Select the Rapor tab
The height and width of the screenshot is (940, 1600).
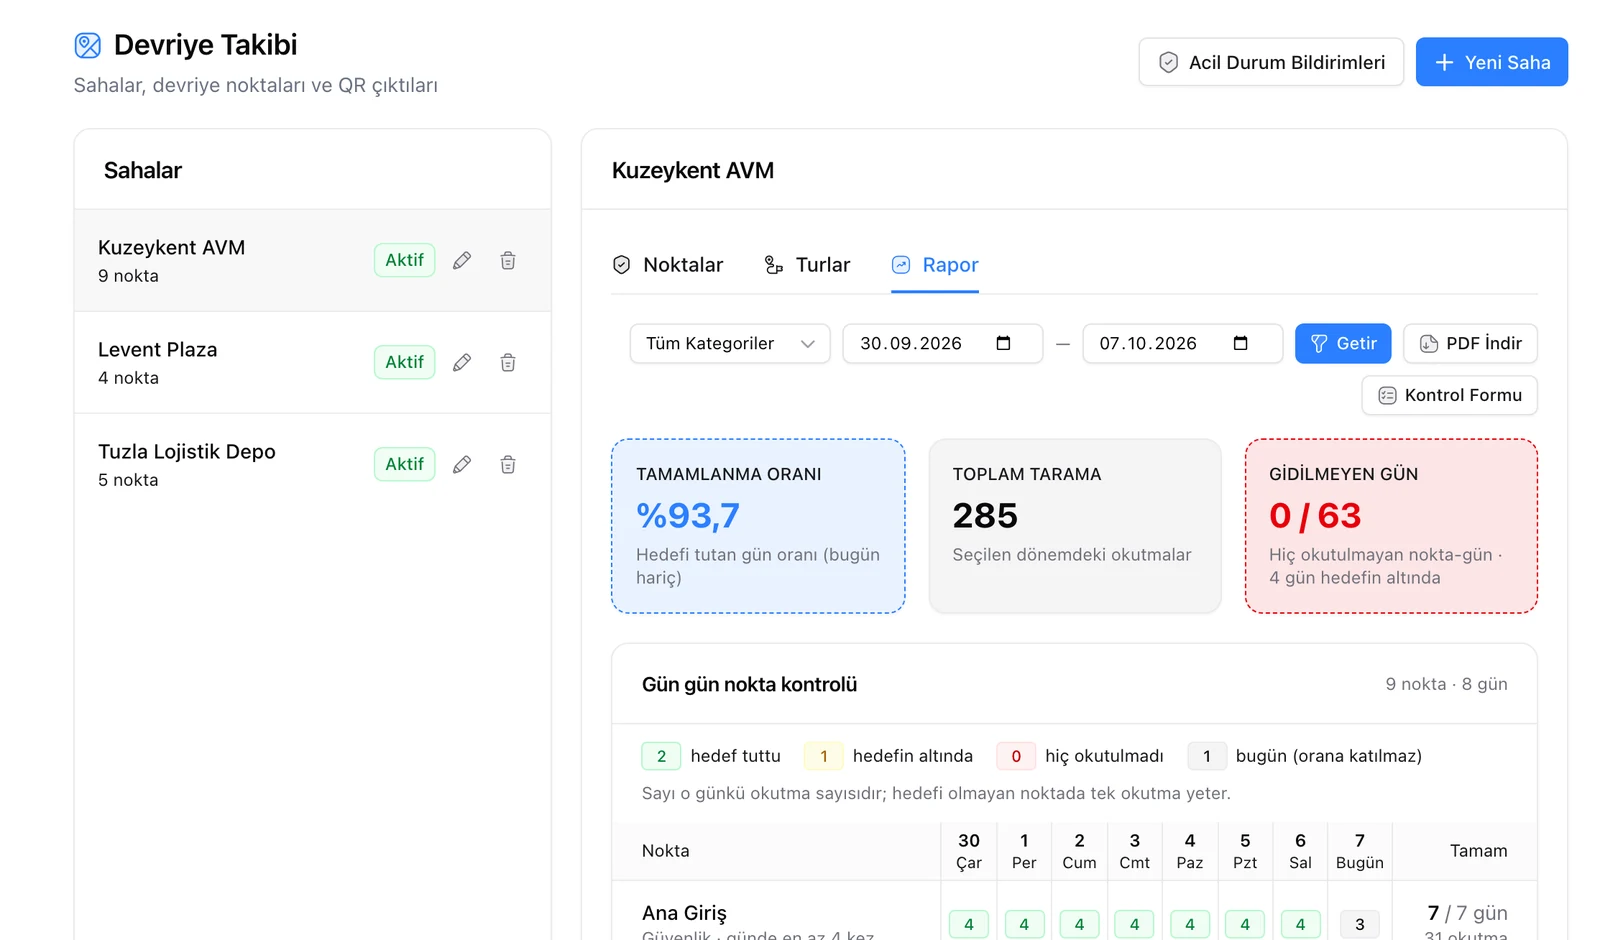(935, 265)
